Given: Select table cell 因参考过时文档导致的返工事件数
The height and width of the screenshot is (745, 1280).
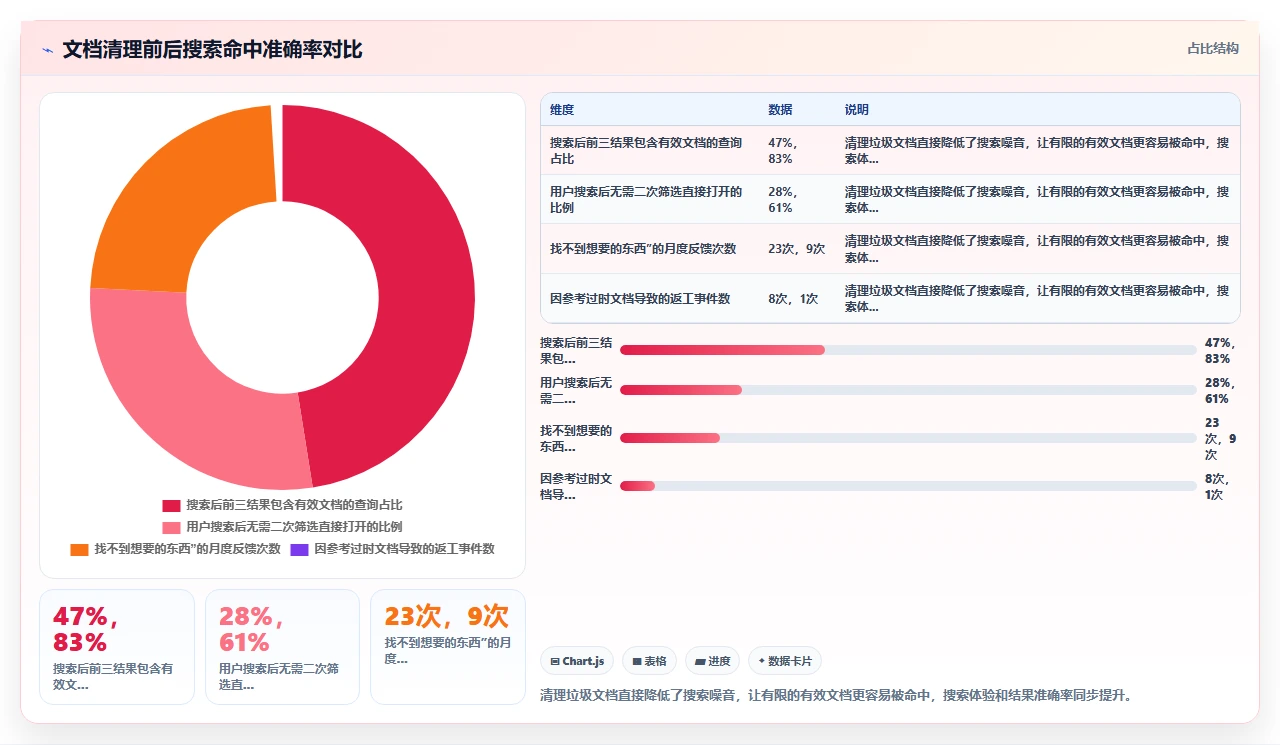Looking at the screenshot, I should (650, 298).
